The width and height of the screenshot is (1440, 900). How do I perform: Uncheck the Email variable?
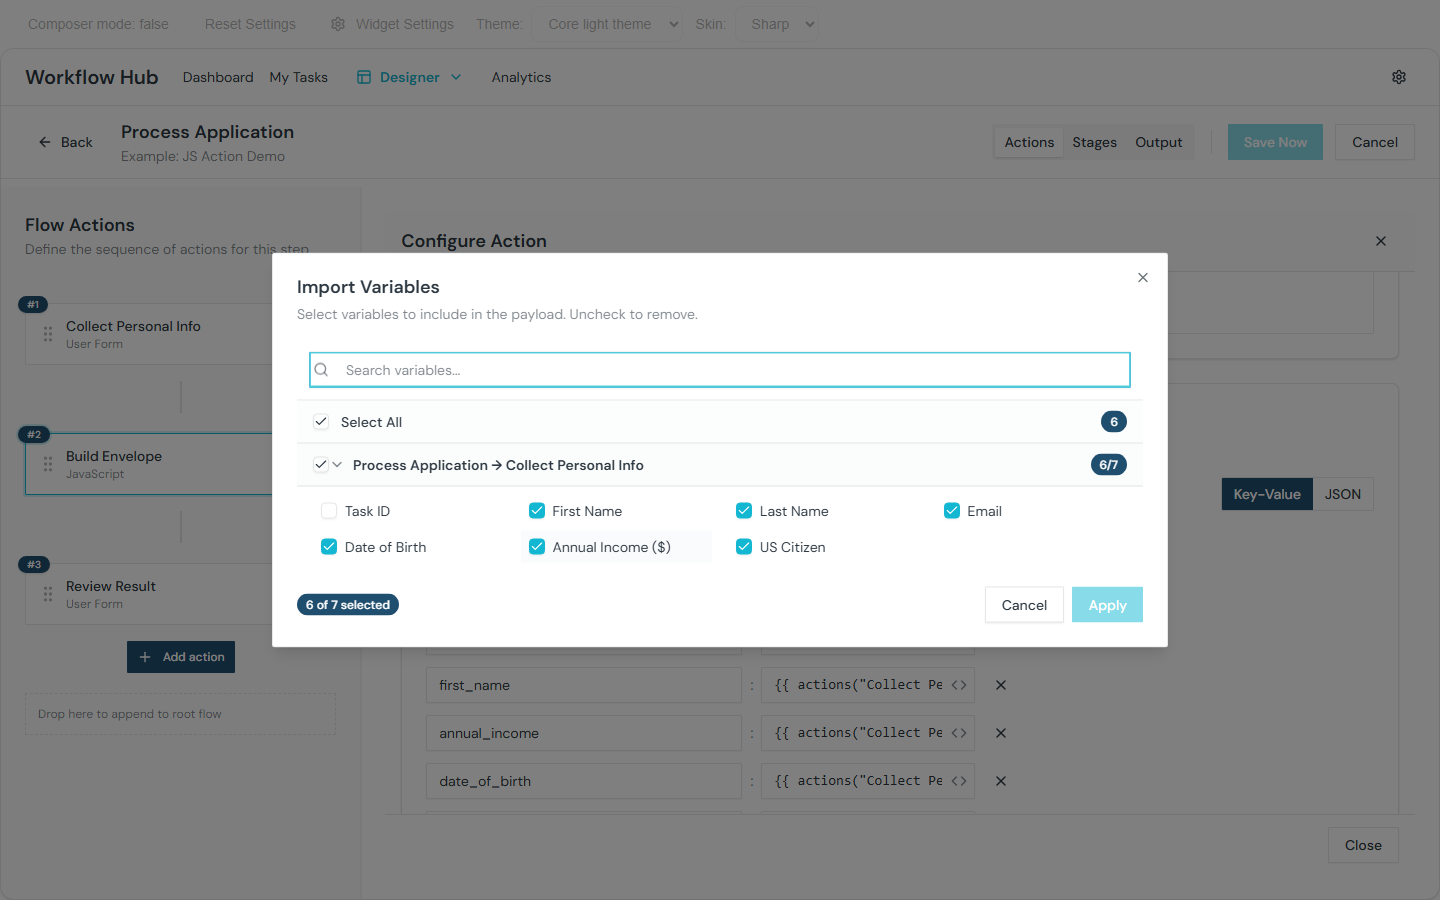click(x=952, y=511)
